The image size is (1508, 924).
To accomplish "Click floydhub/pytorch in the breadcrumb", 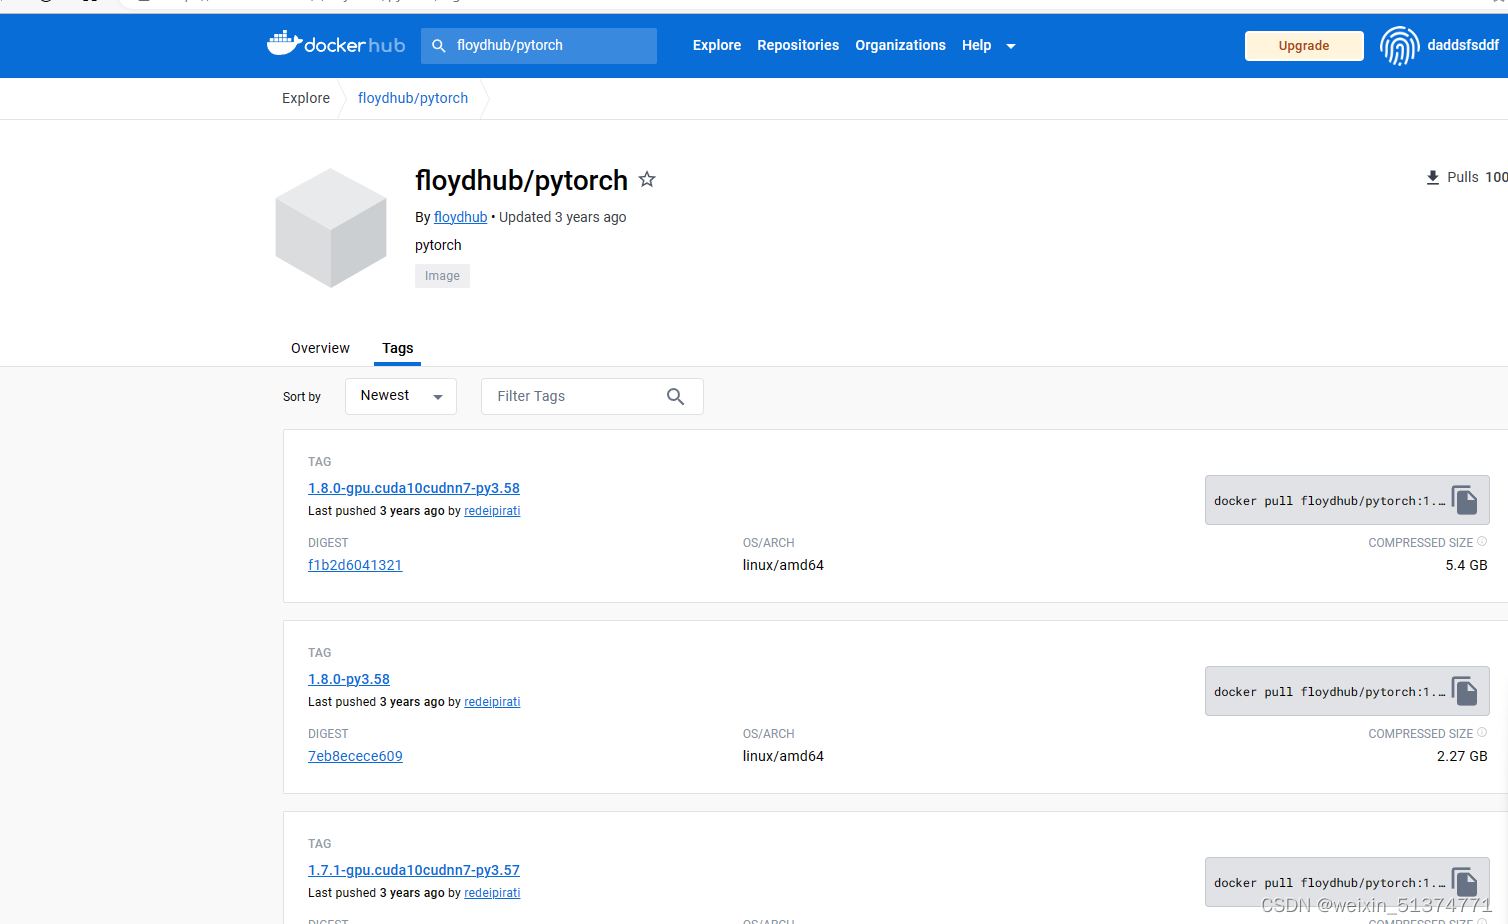I will [x=413, y=98].
